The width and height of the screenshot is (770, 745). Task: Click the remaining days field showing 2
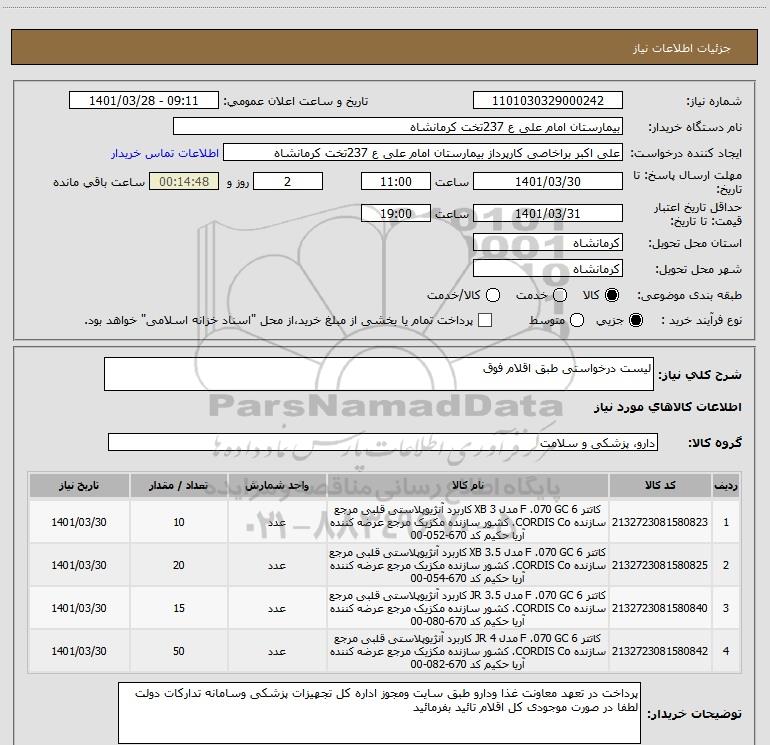[288, 181]
